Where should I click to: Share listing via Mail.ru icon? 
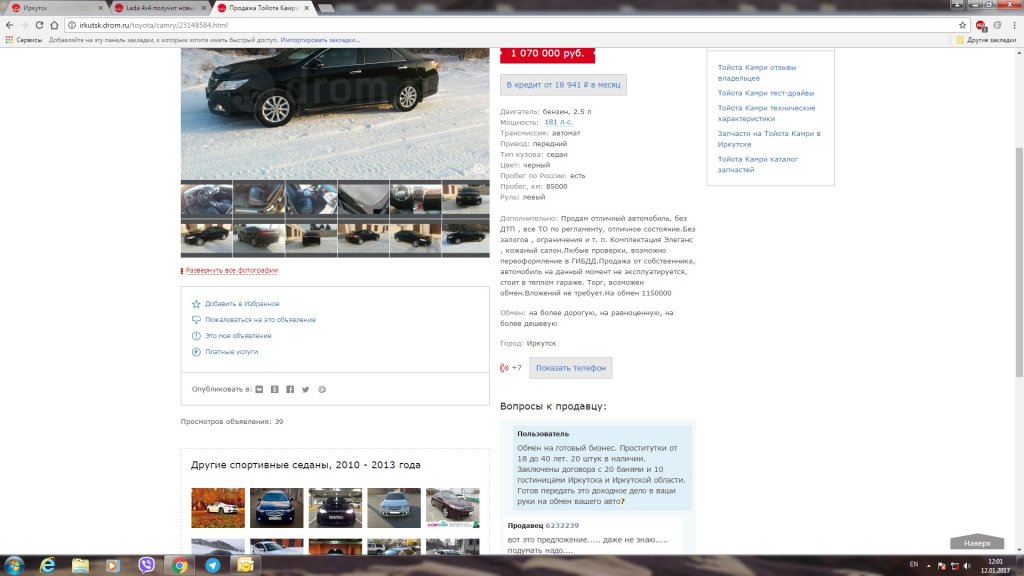click(x=322, y=389)
